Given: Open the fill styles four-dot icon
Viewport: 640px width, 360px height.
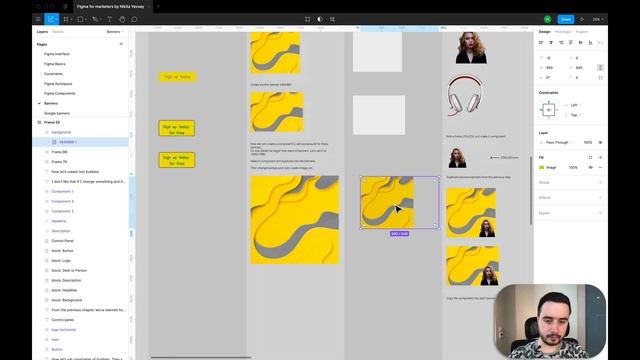Looking at the screenshot, I should [x=590, y=158].
